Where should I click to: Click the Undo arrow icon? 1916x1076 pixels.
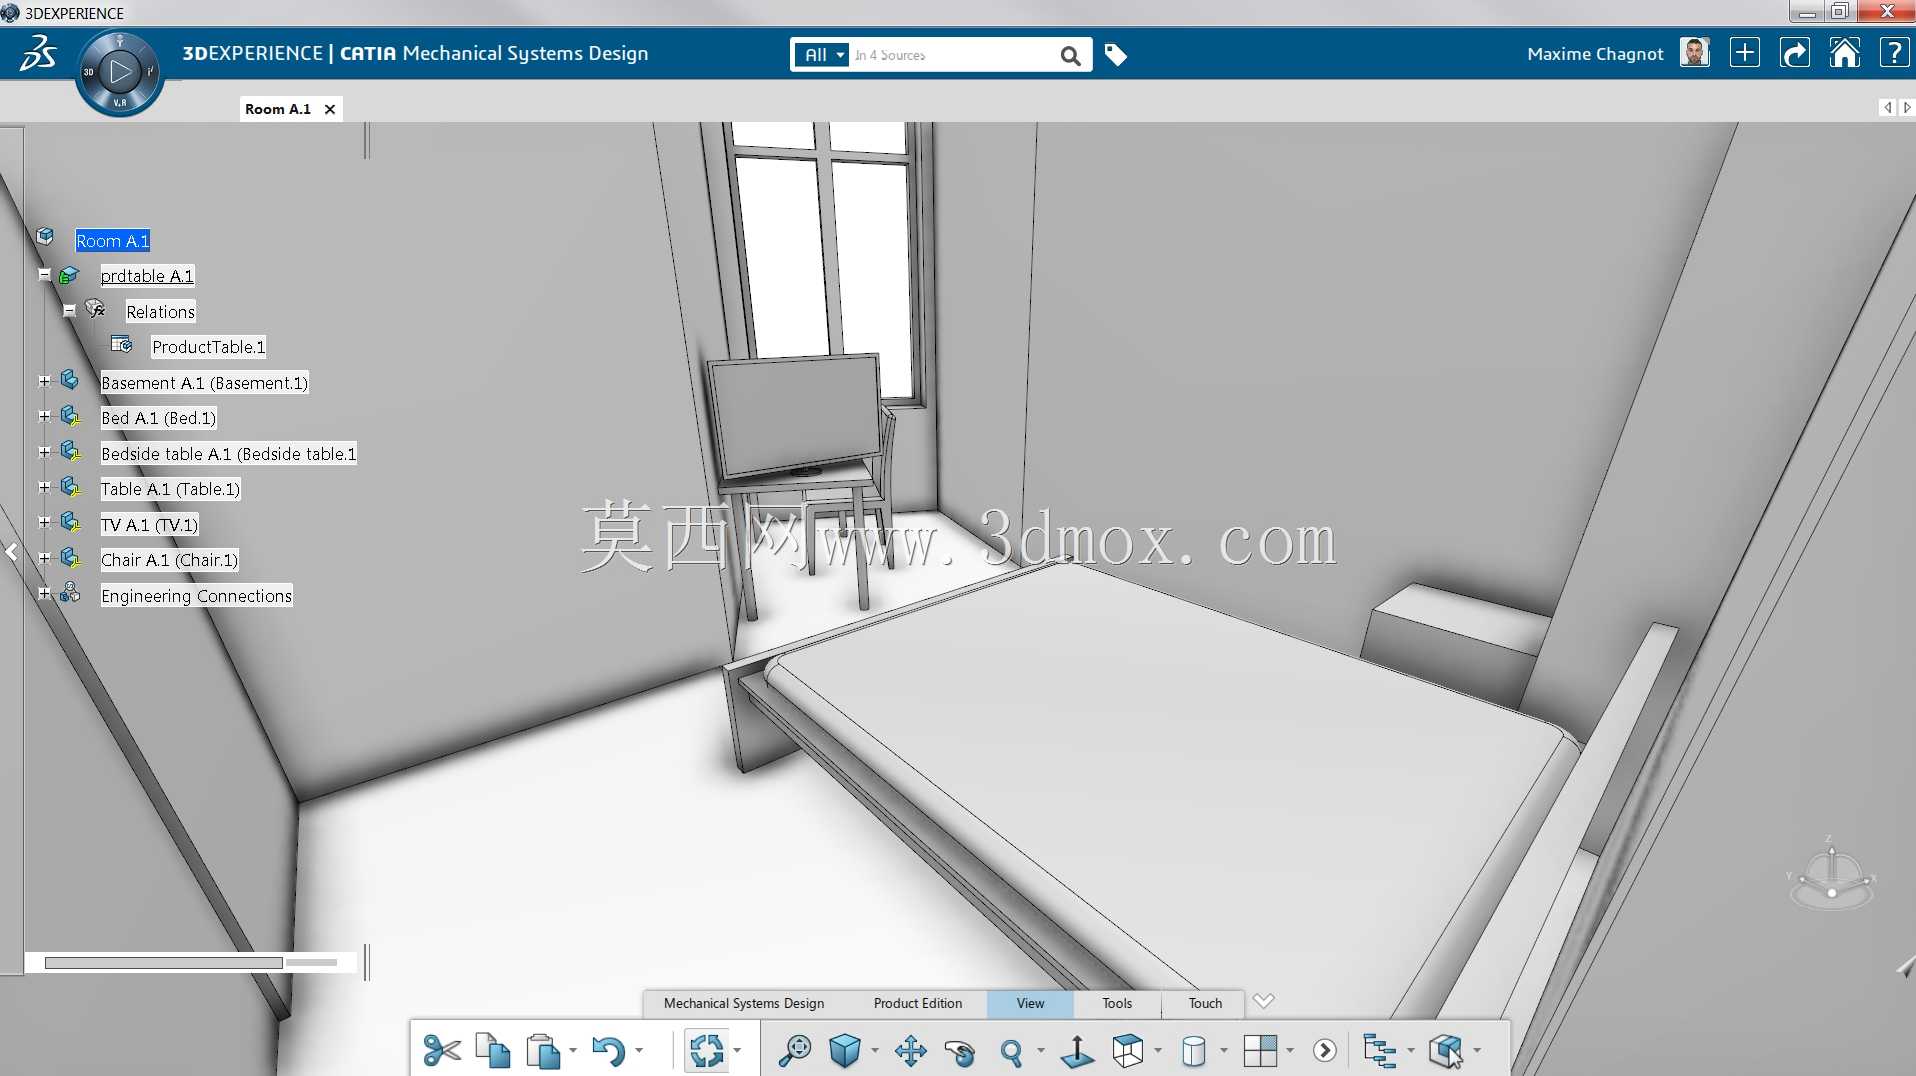point(608,1051)
